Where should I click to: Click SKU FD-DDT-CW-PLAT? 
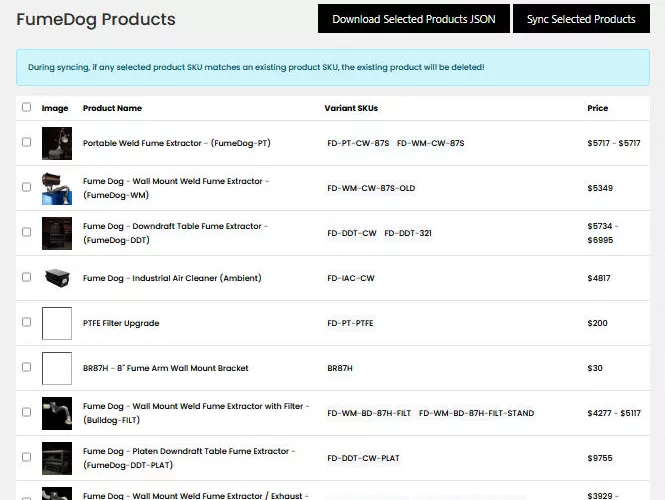coord(363,458)
